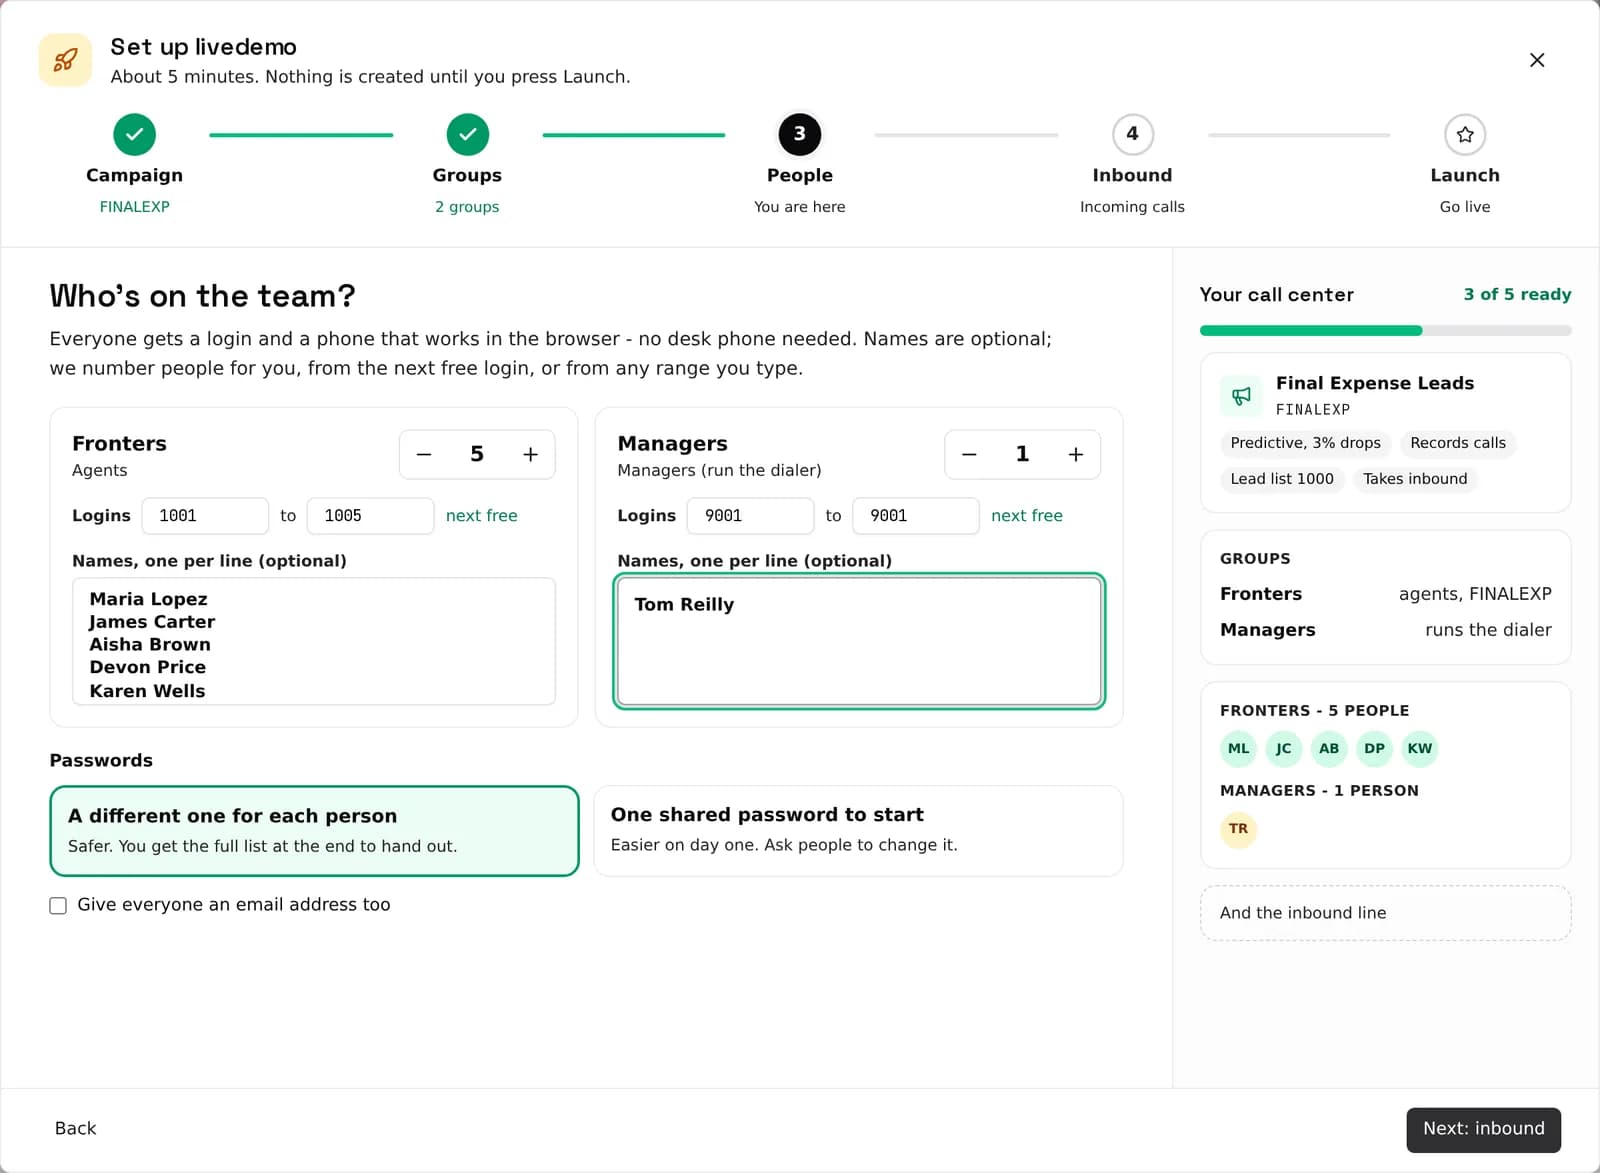Click Managers login start field 9001
Viewport: 1600px width, 1173px height.
750,516
